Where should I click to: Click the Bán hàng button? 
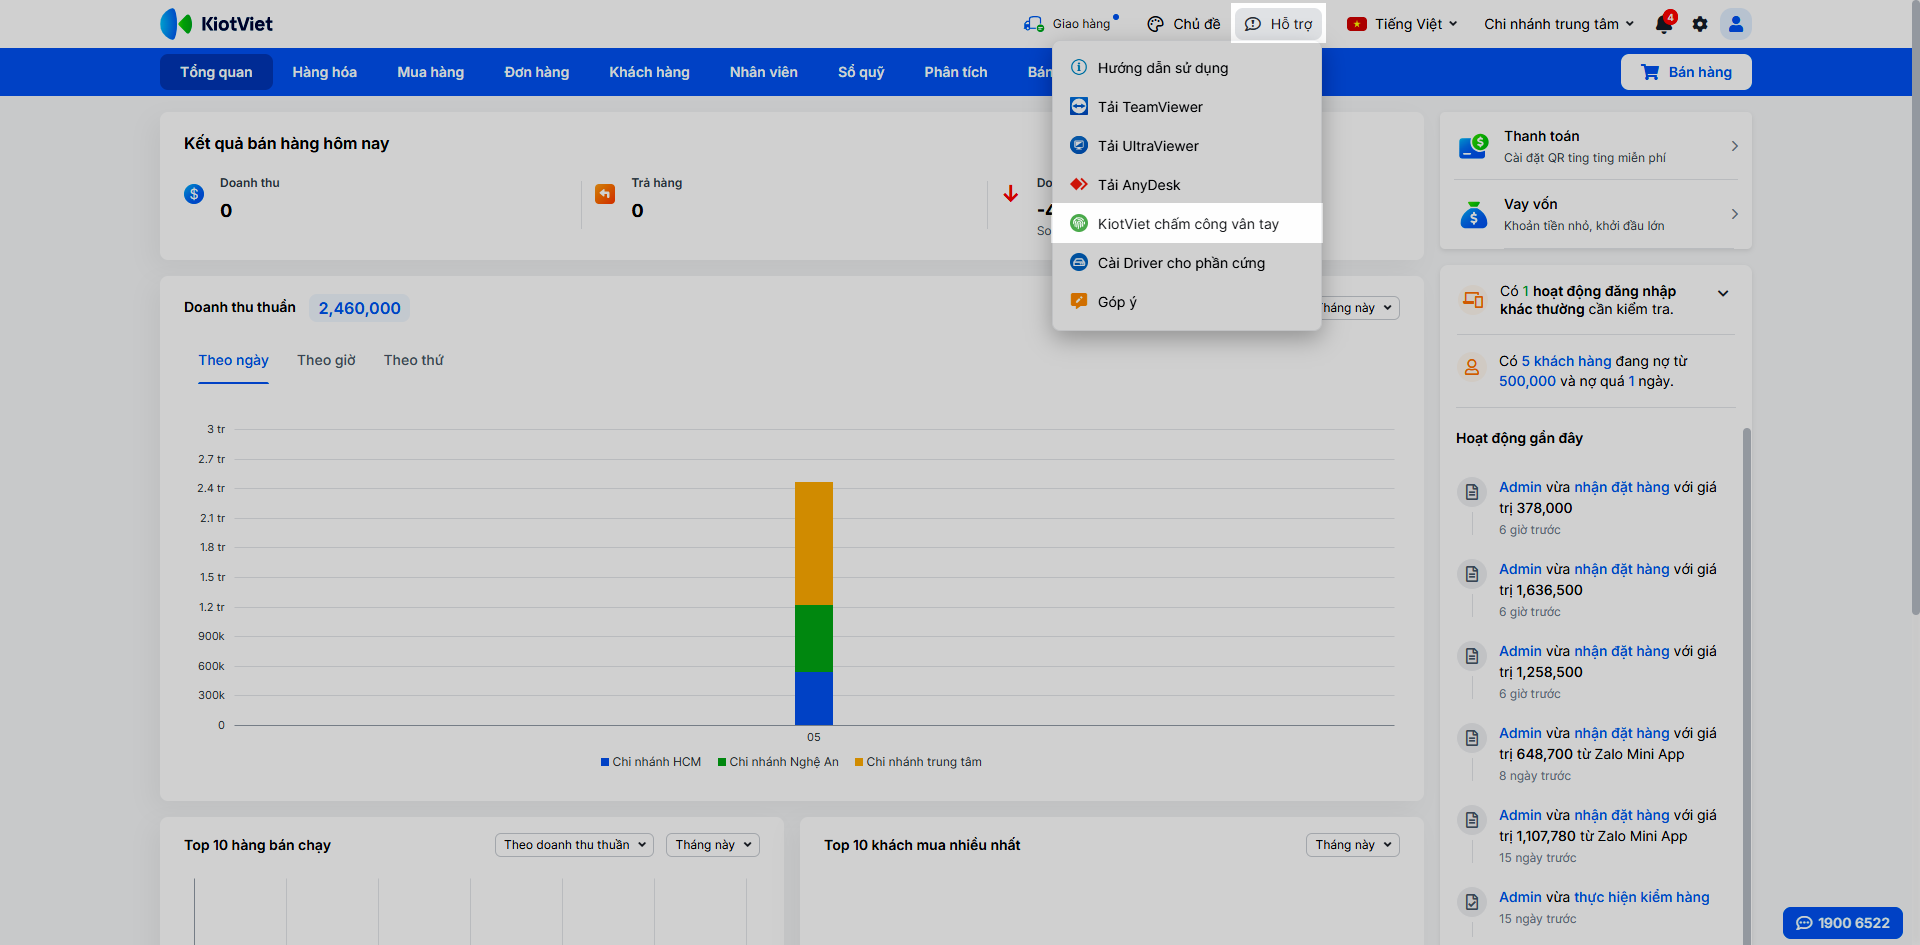1686,72
